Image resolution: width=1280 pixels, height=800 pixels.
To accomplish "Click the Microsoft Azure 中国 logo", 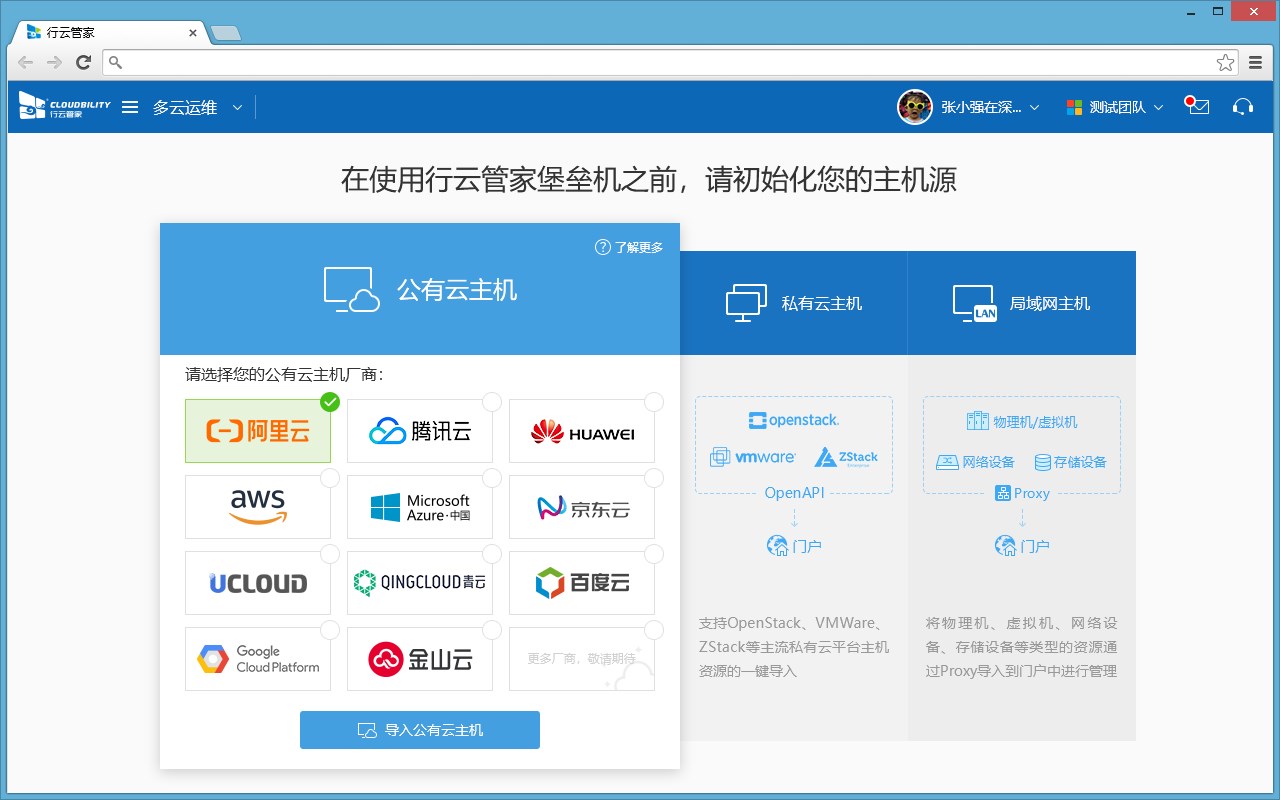I will click(420, 507).
